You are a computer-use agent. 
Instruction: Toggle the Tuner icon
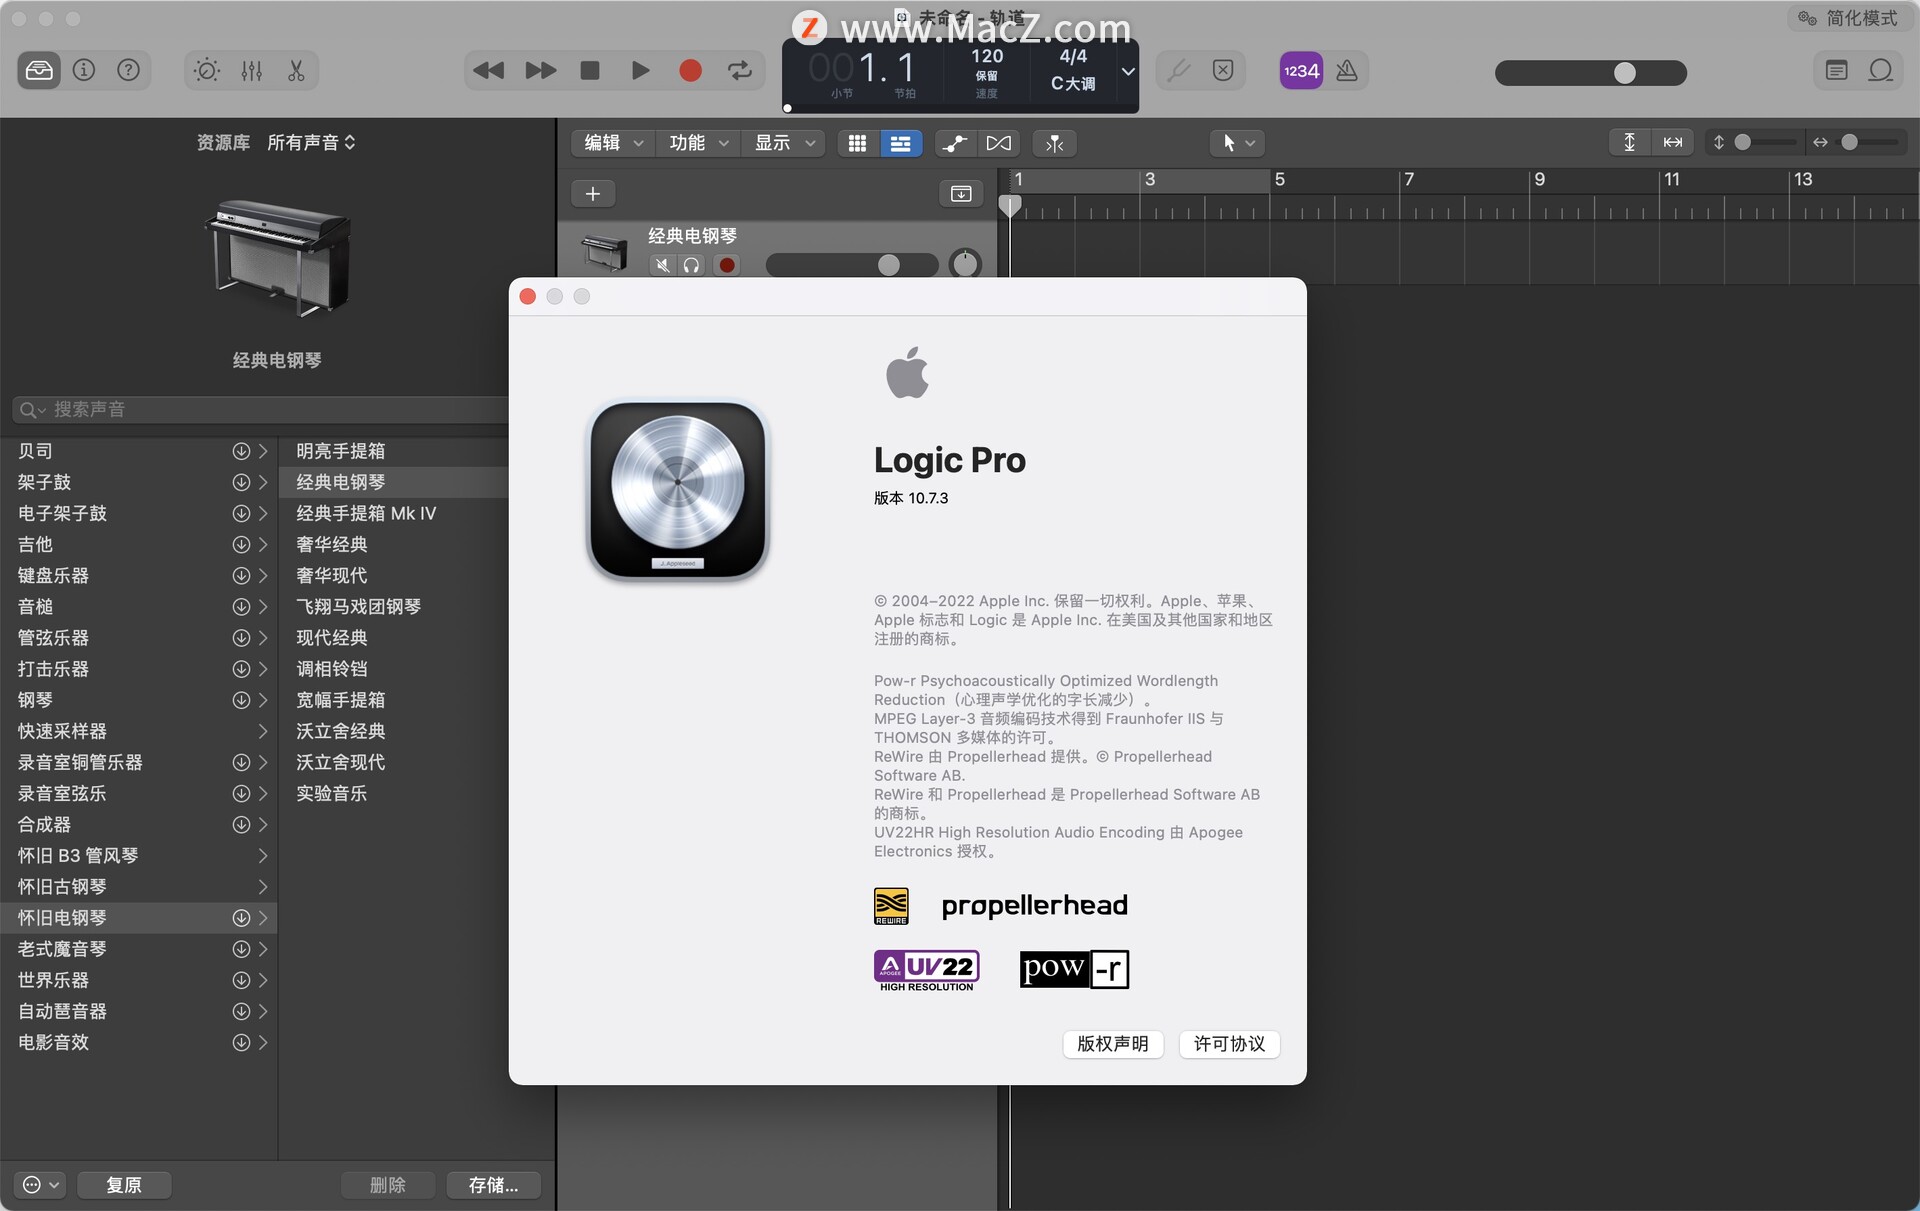click(x=1179, y=71)
